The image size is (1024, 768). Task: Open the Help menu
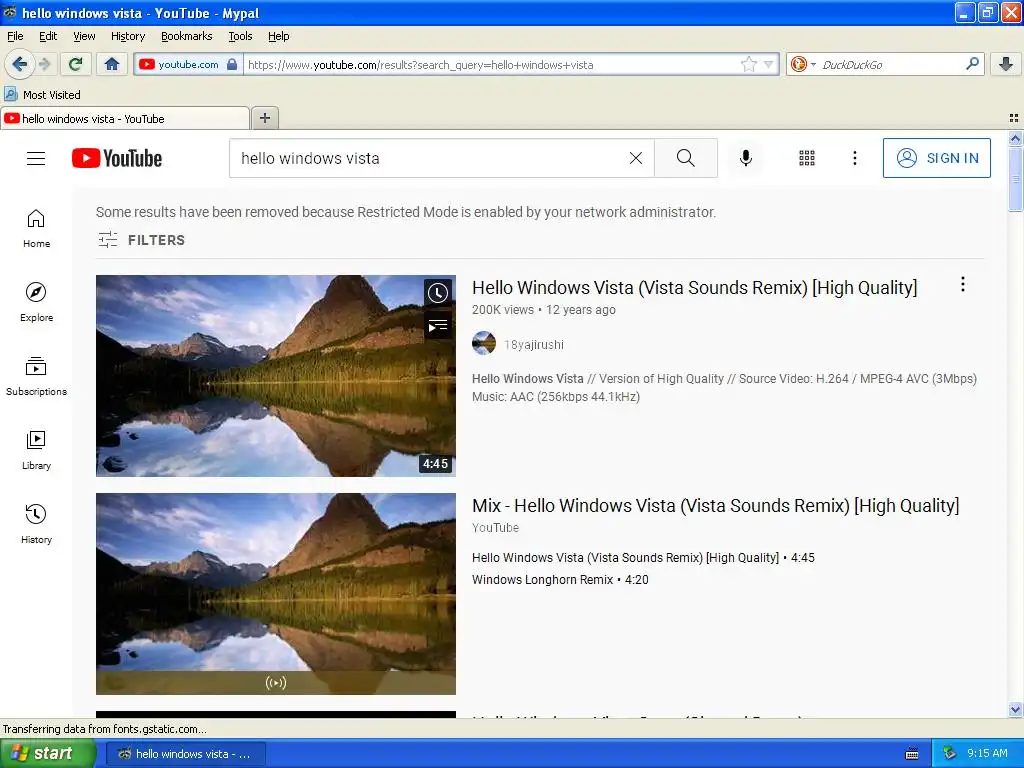(x=279, y=36)
